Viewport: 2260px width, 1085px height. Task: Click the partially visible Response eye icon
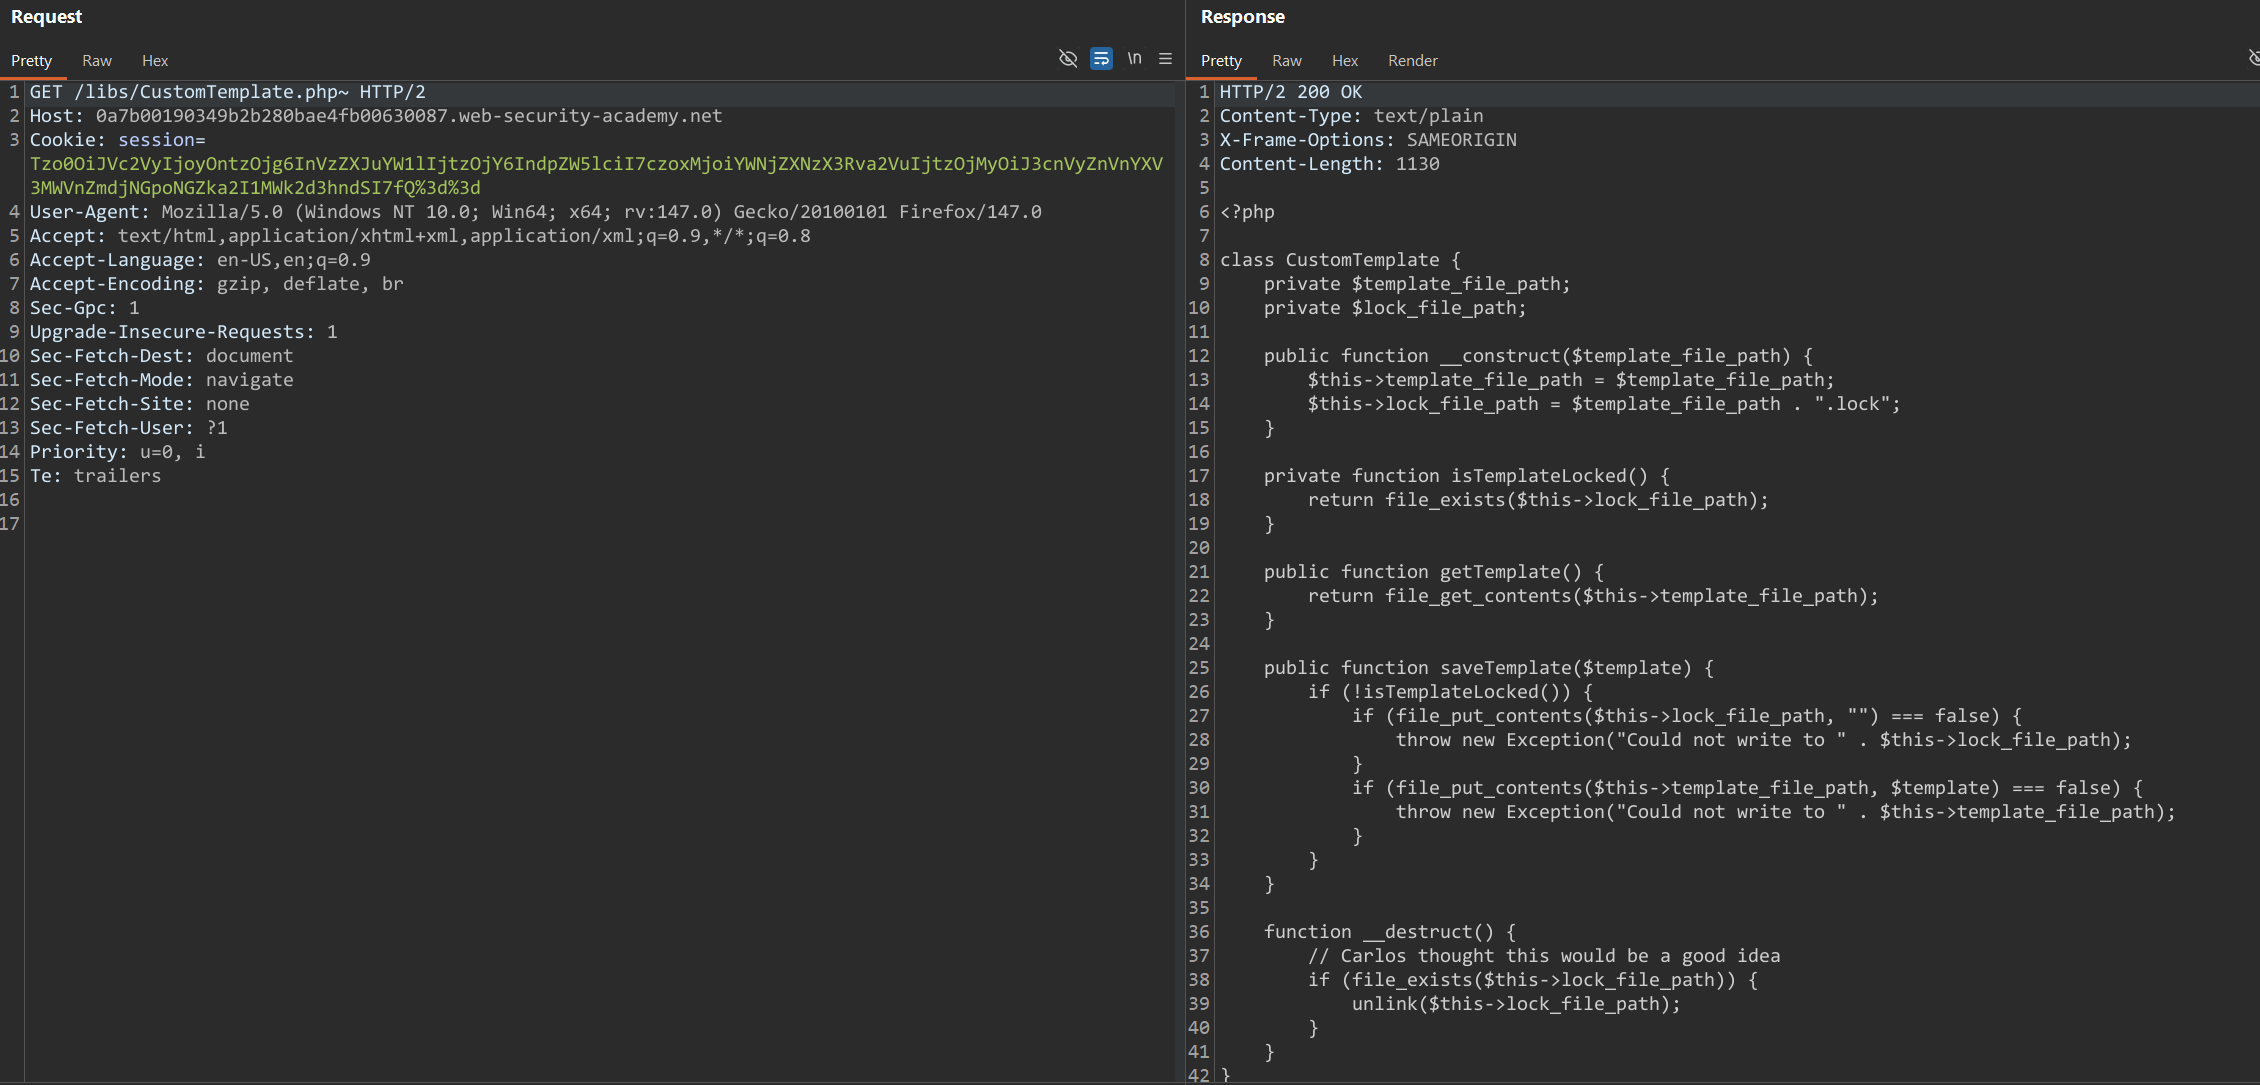click(x=2253, y=59)
